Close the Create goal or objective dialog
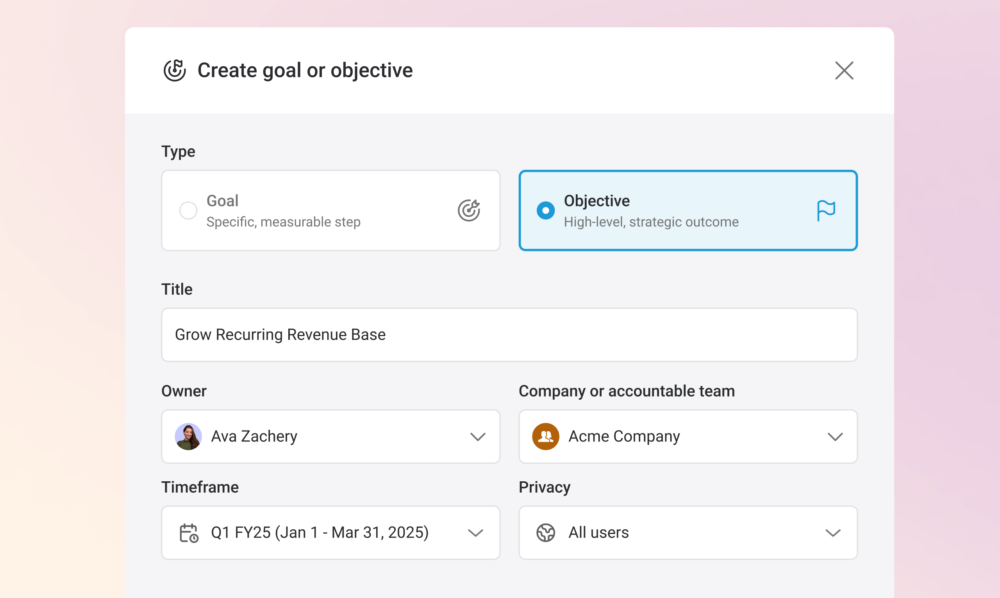 pos(844,70)
